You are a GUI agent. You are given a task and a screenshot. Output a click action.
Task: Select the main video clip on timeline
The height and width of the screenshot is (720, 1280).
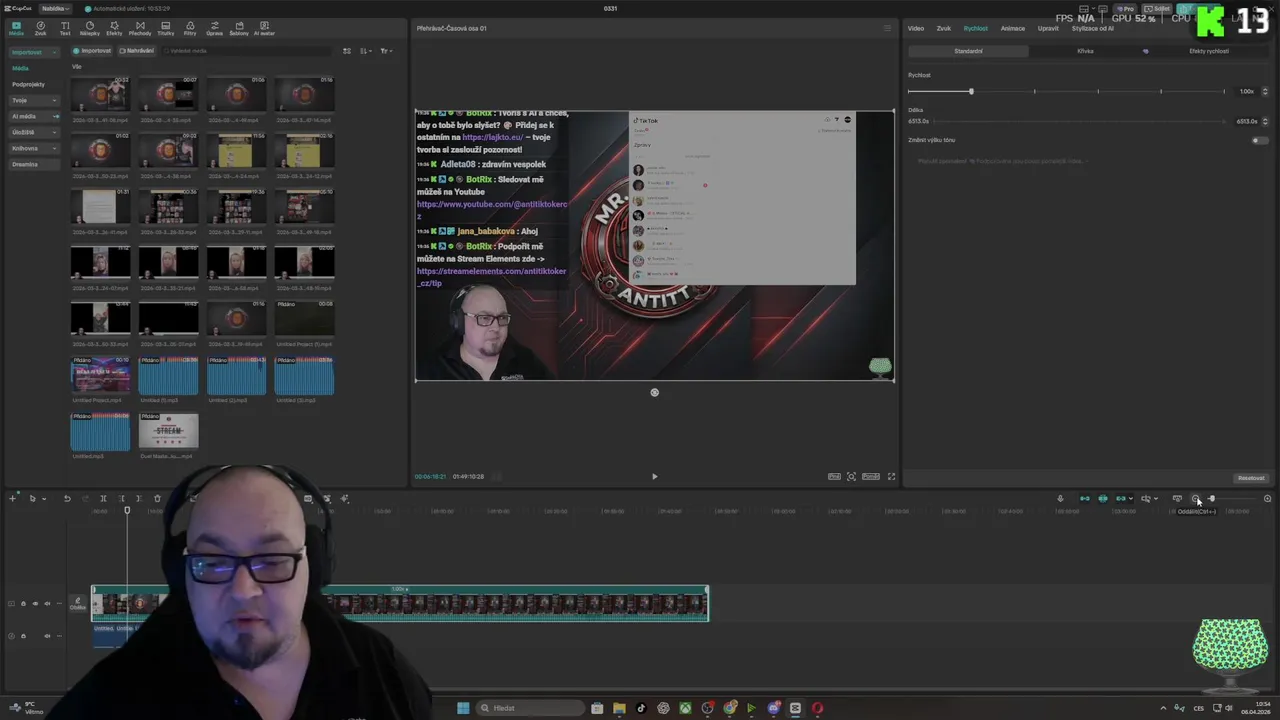point(400,604)
